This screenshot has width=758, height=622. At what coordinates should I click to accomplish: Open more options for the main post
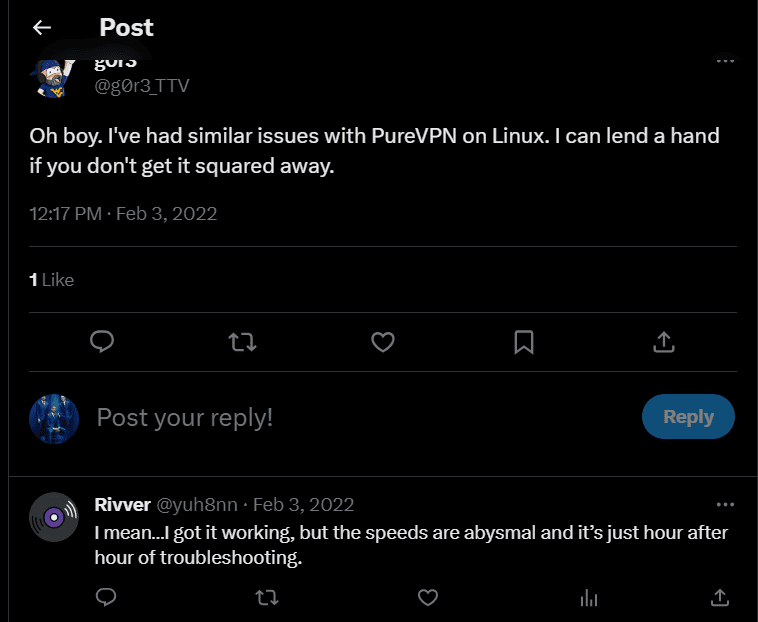pos(726,61)
